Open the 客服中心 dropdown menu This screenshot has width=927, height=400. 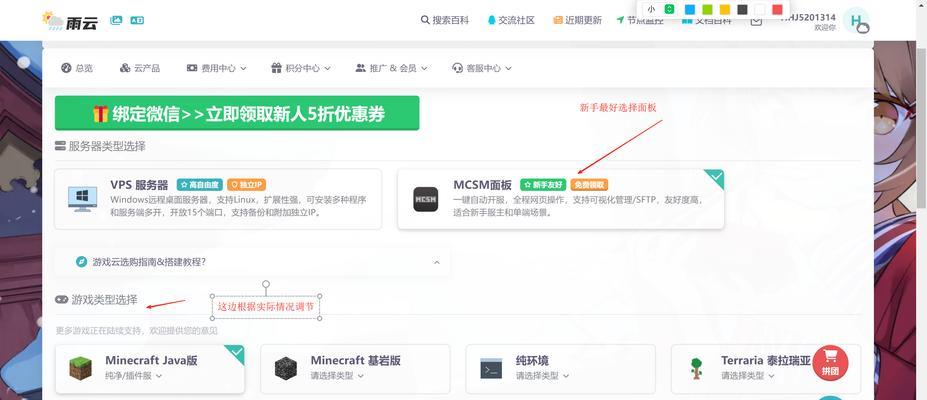point(482,68)
